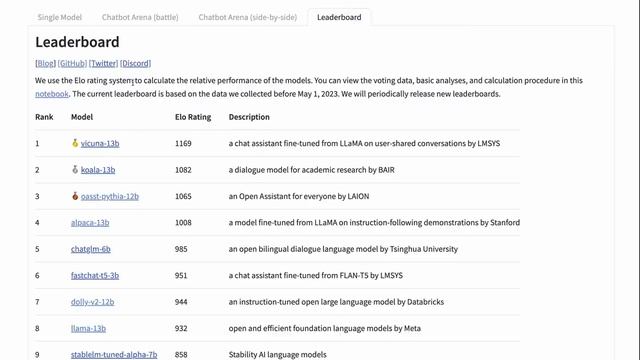
Task: Open the vicuna-13b model link
Action: (x=100, y=143)
